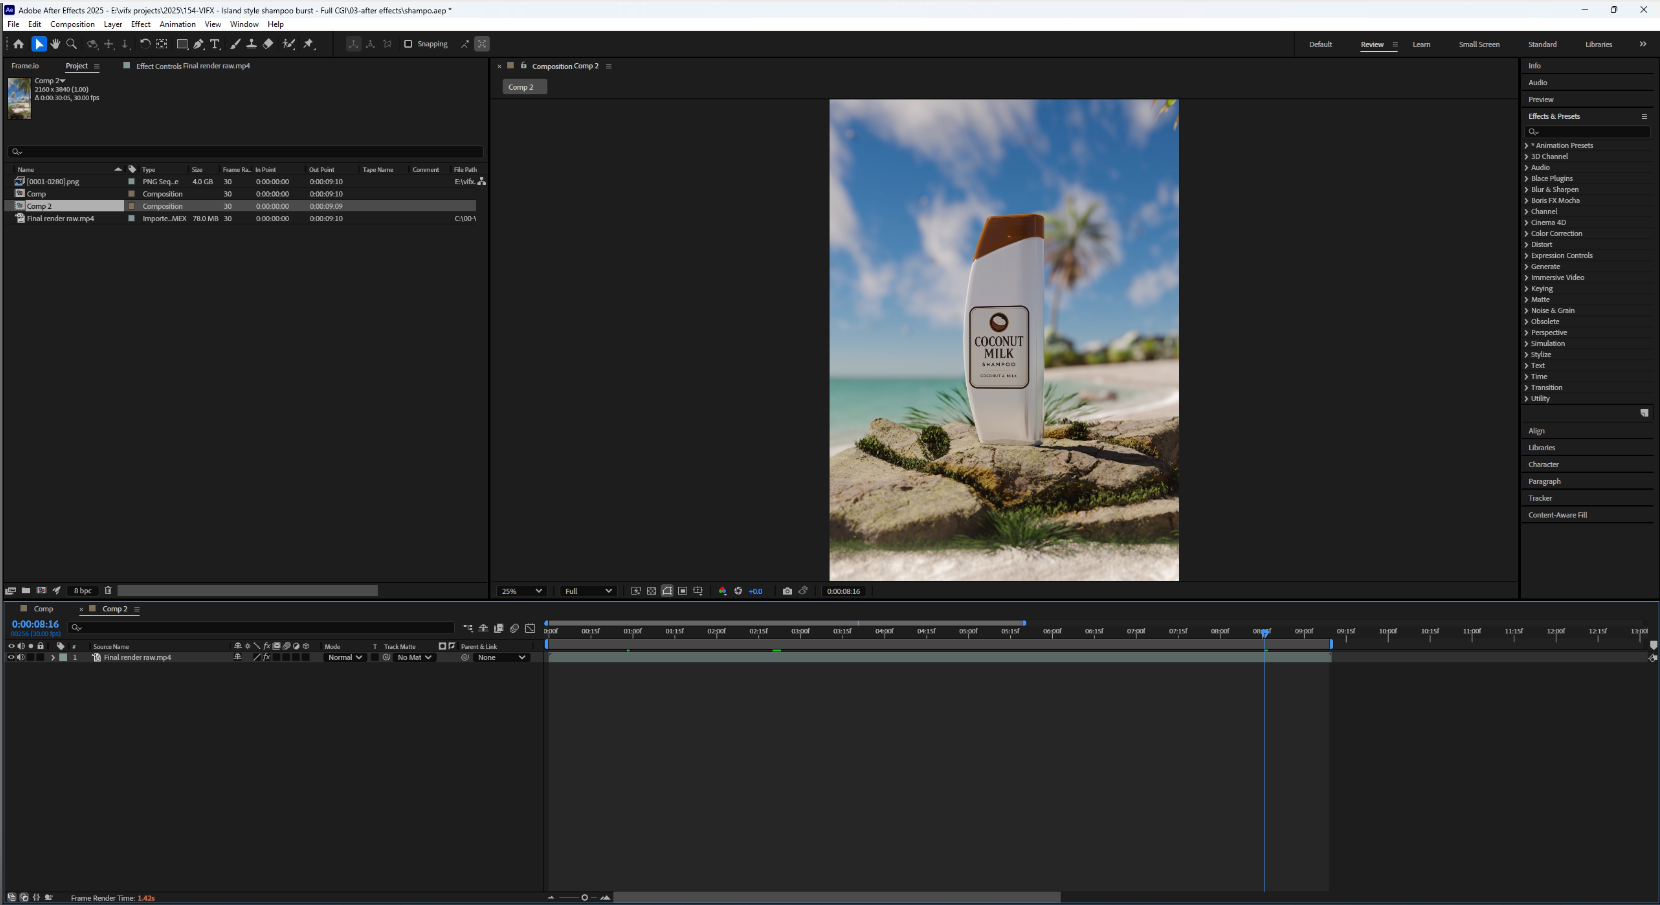Select the Brush tool
The width and height of the screenshot is (1660, 905).
click(x=235, y=44)
